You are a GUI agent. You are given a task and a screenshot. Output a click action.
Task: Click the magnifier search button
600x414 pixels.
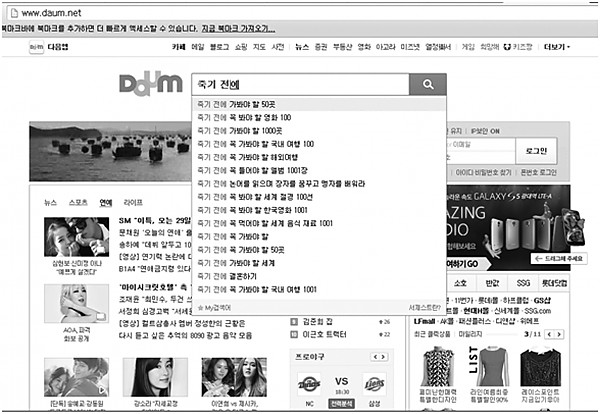coord(427,84)
